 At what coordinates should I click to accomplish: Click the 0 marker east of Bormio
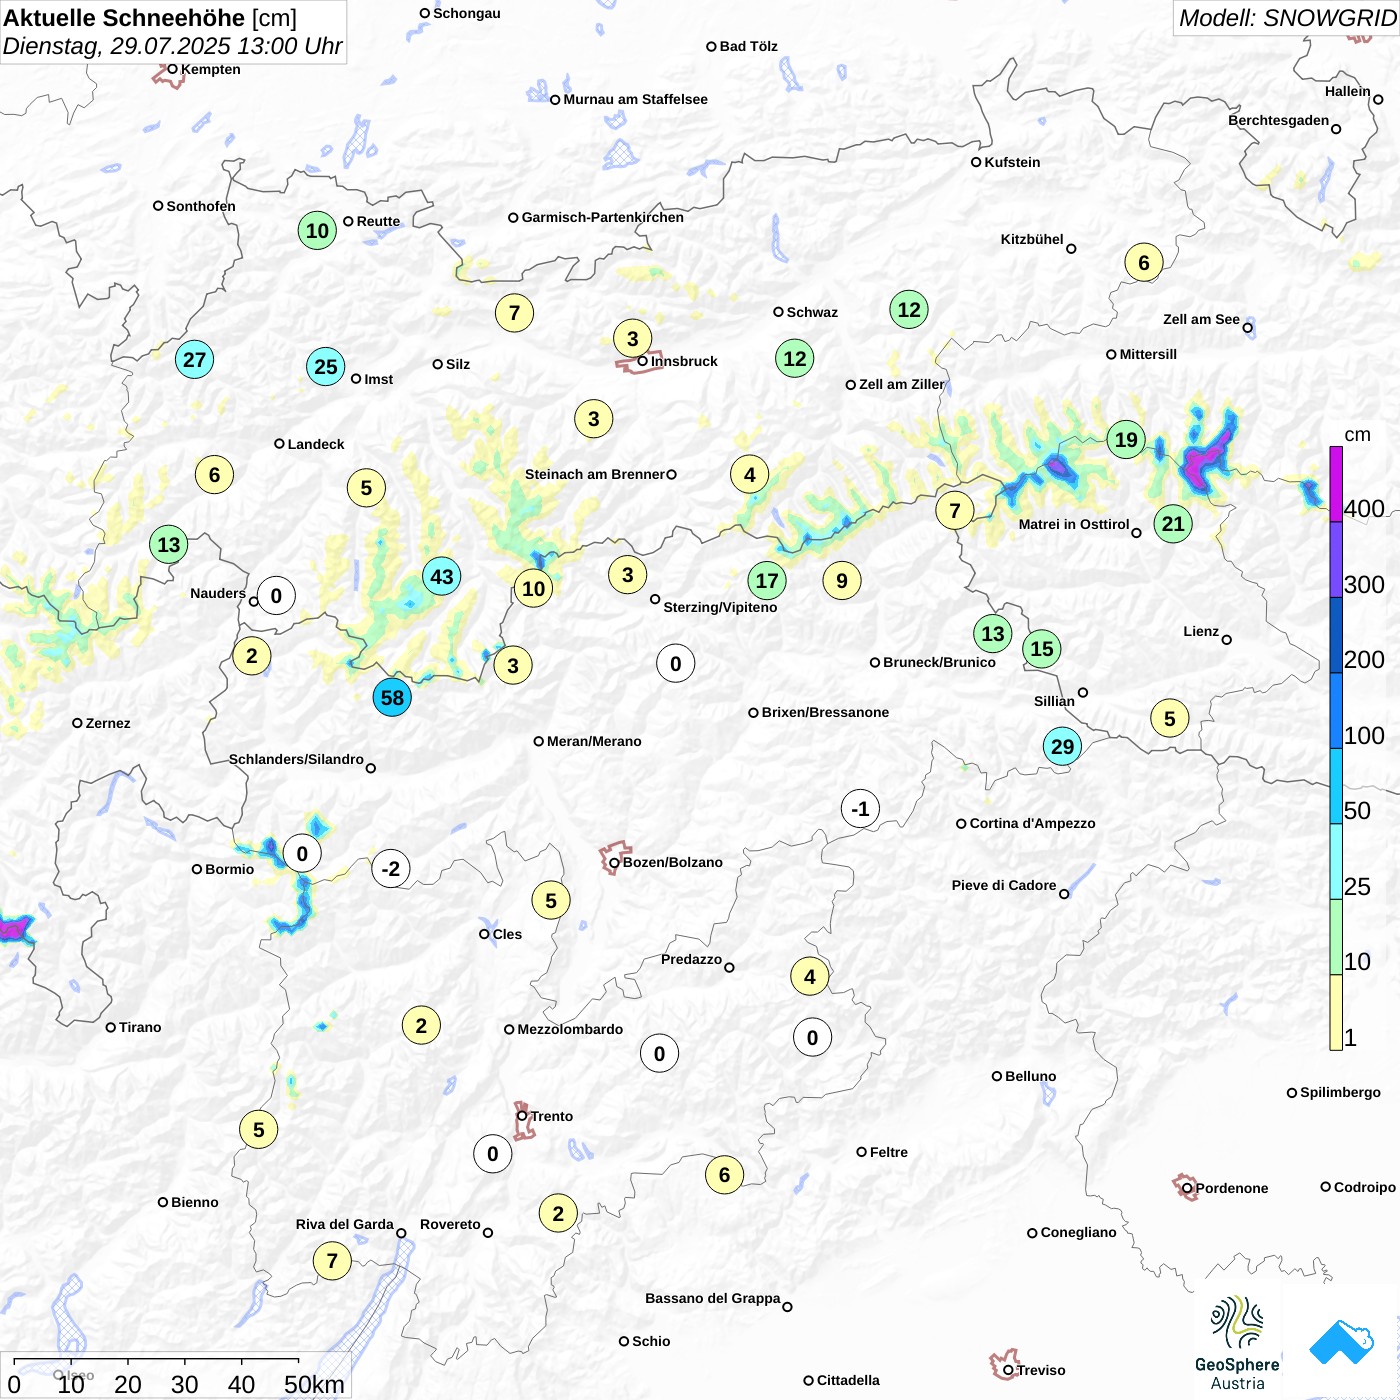[302, 854]
